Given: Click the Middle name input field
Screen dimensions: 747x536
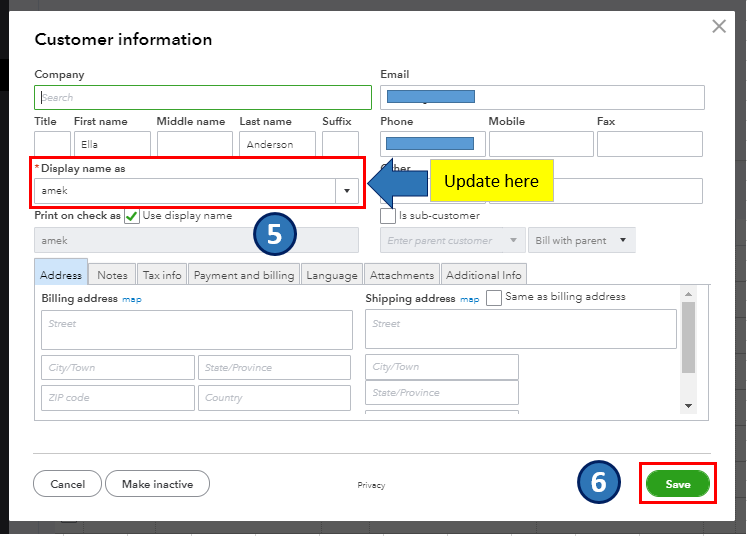Looking at the screenshot, I should tap(195, 144).
